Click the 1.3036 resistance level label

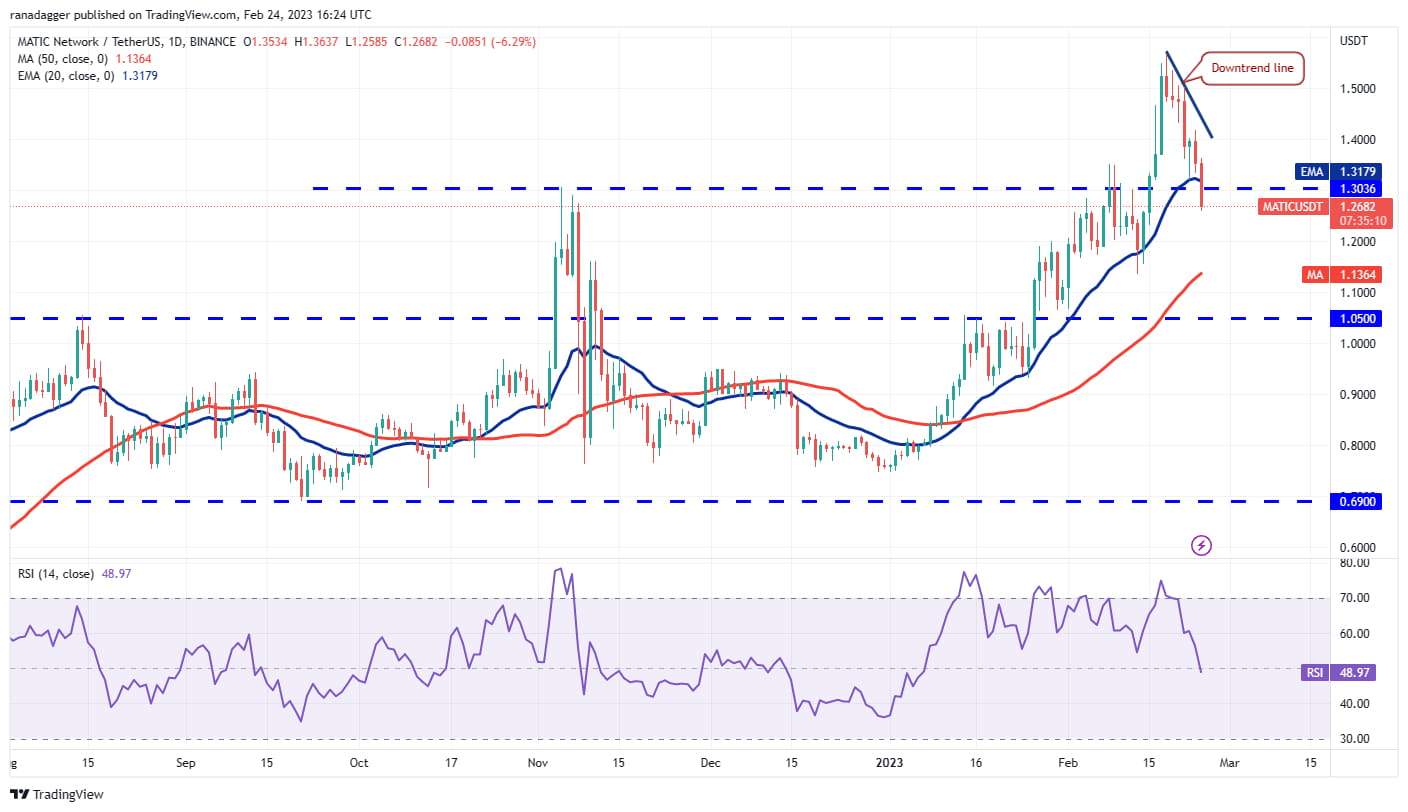[1357, 188]
